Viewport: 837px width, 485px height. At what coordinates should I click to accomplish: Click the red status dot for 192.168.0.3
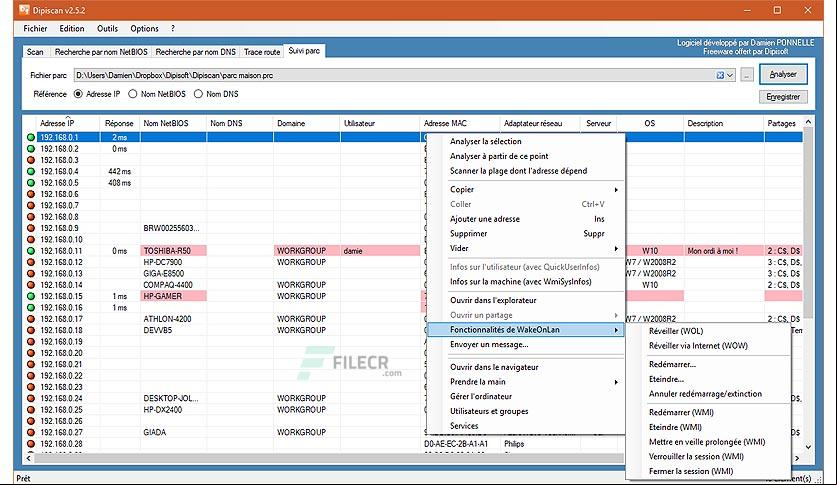pyautogui.click(x=31, y=160)
